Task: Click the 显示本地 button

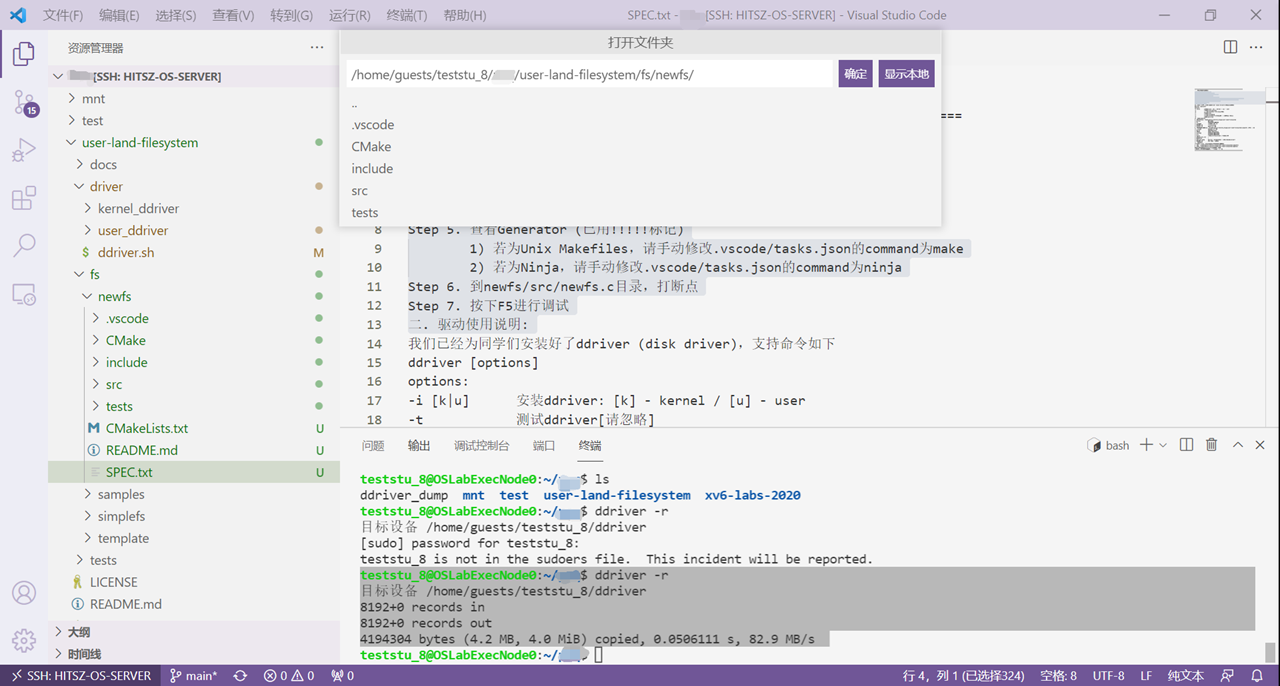Action: 906,74
